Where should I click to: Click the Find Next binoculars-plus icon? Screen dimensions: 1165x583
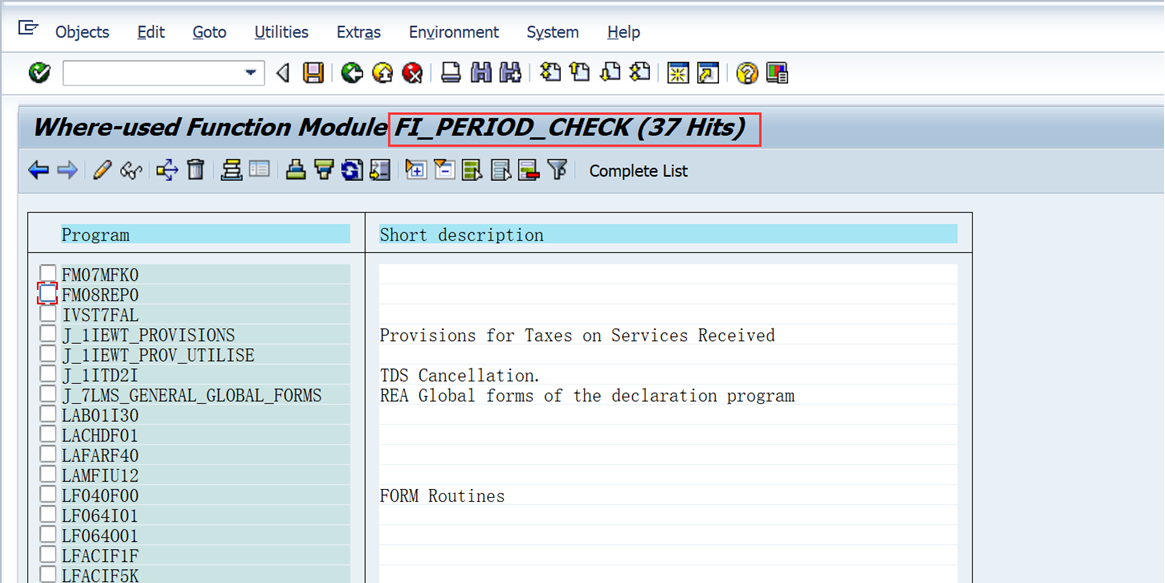[x=510, y=73]
